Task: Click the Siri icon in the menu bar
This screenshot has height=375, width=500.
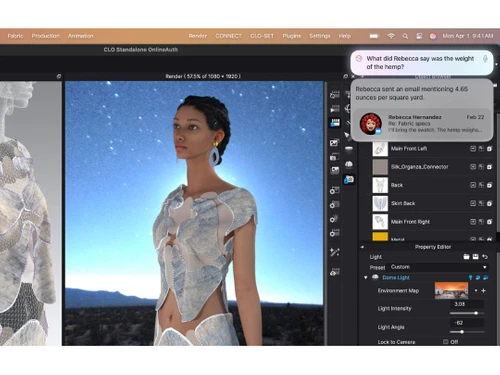Action: click(433, 36)
